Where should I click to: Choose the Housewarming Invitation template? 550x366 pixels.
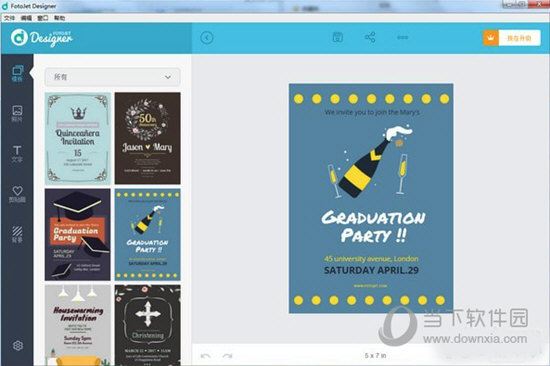click(x=78, y=325)
